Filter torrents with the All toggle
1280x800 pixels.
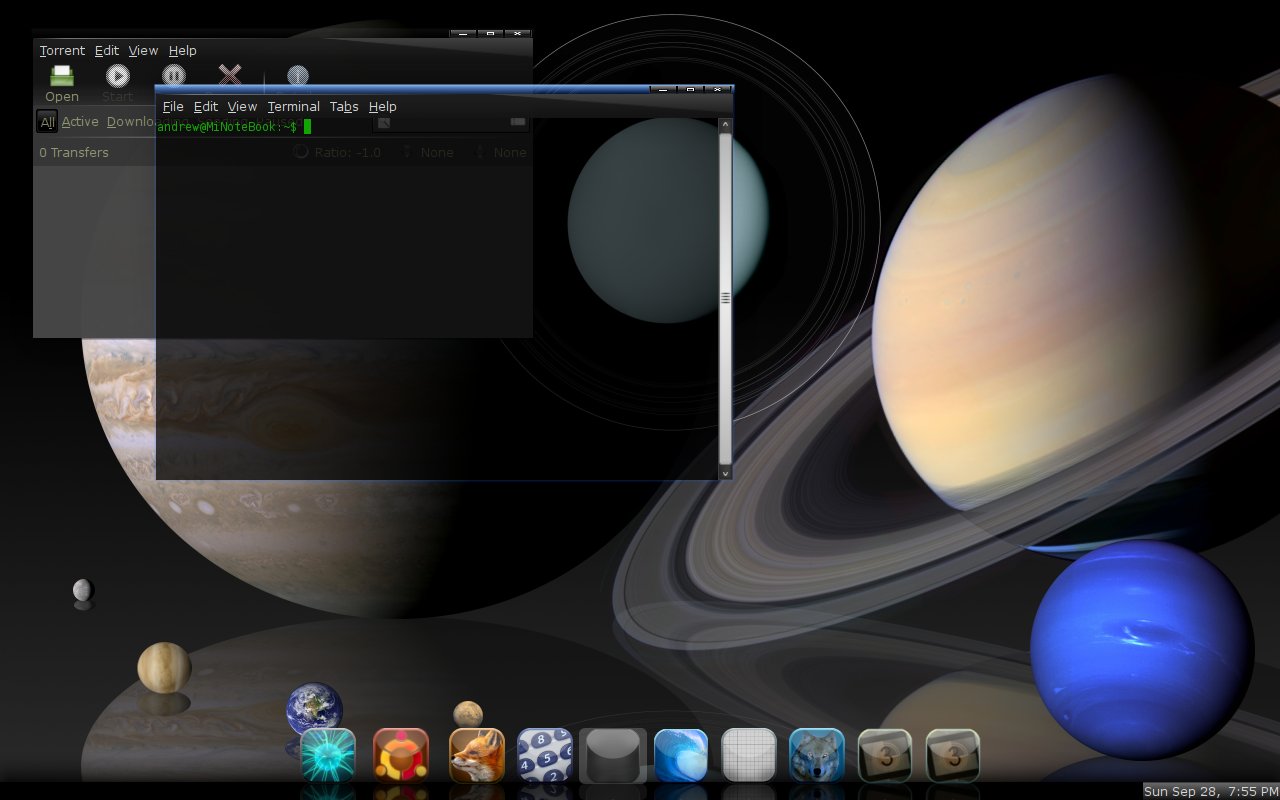tap(47, 122)
